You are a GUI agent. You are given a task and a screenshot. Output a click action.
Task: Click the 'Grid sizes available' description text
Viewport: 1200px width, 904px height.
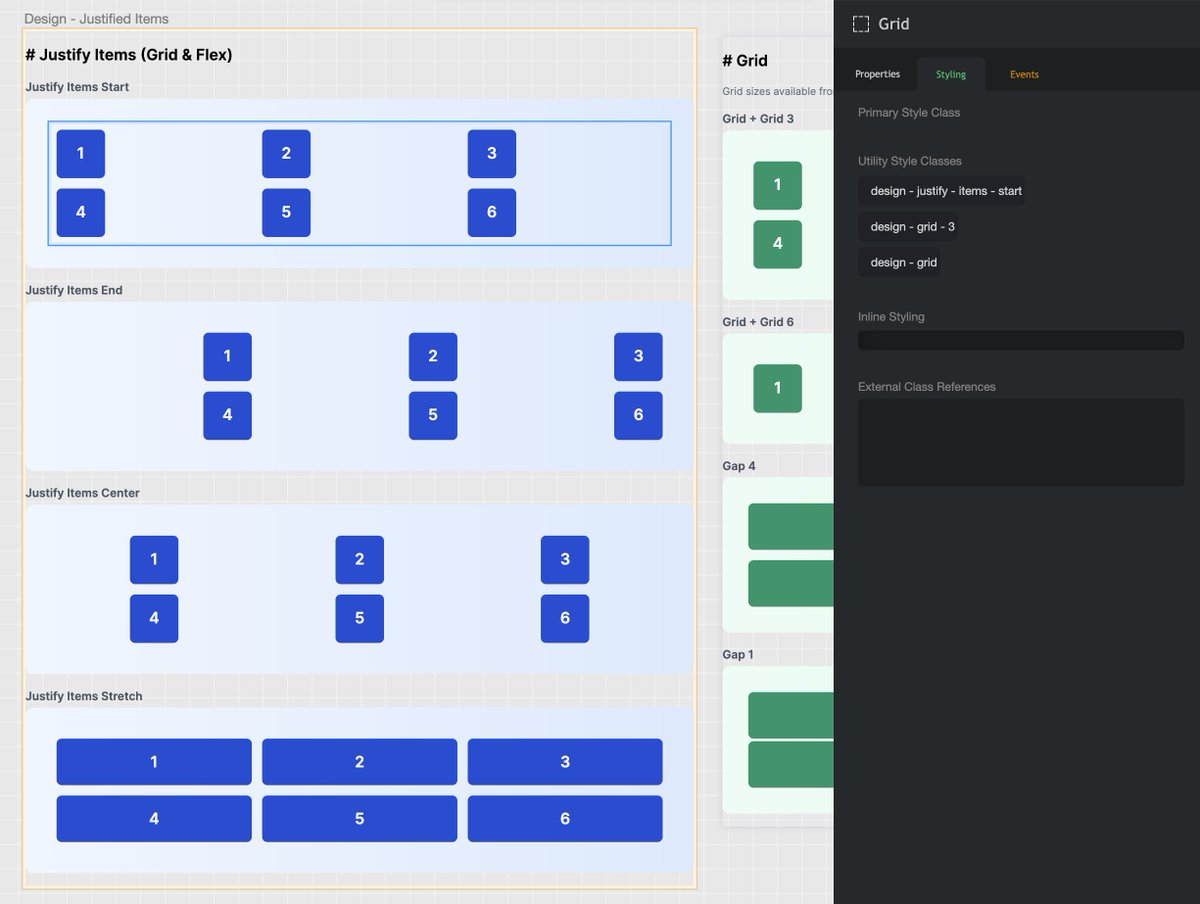[777, 91]
